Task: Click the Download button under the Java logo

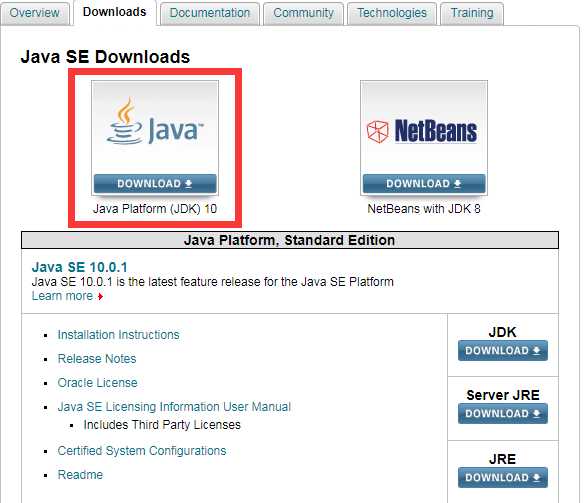Action: [155, 183]
